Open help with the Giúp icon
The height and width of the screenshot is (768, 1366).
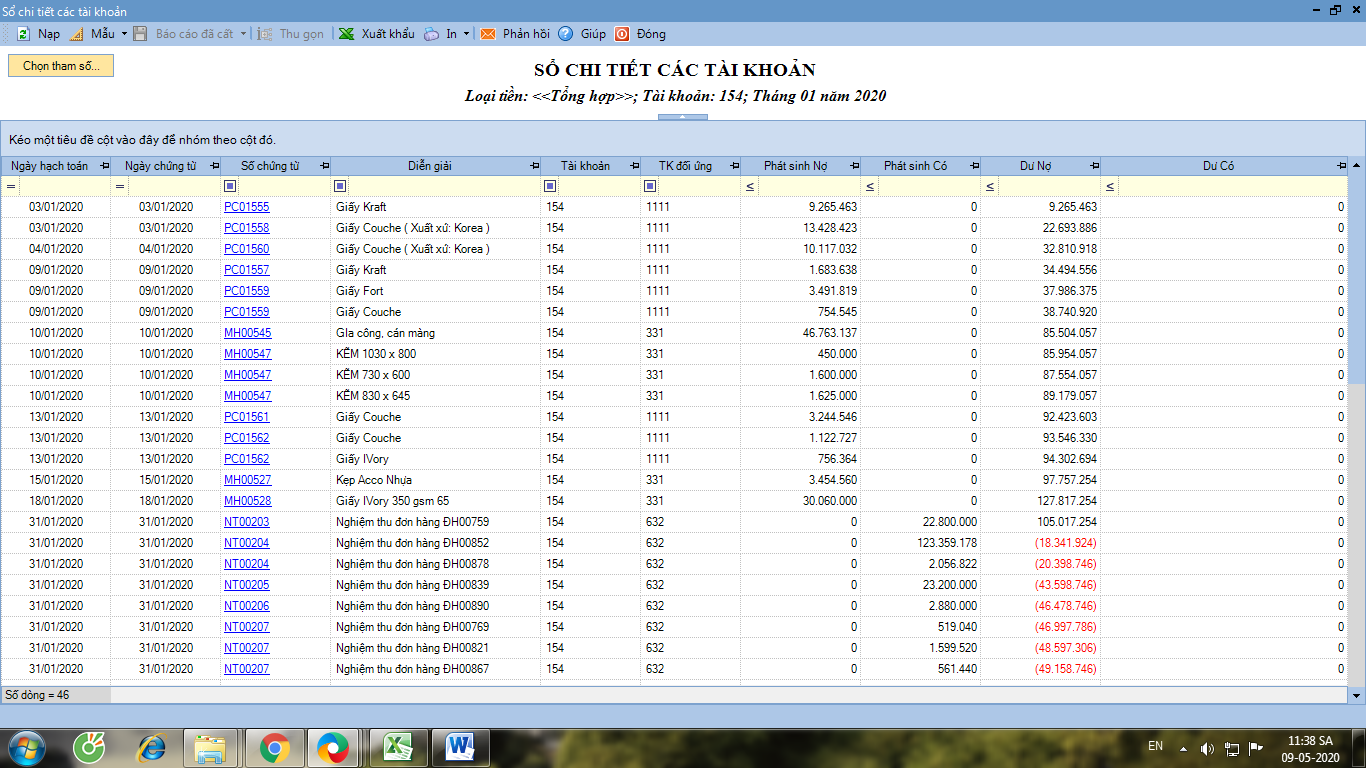pos(566,34)
